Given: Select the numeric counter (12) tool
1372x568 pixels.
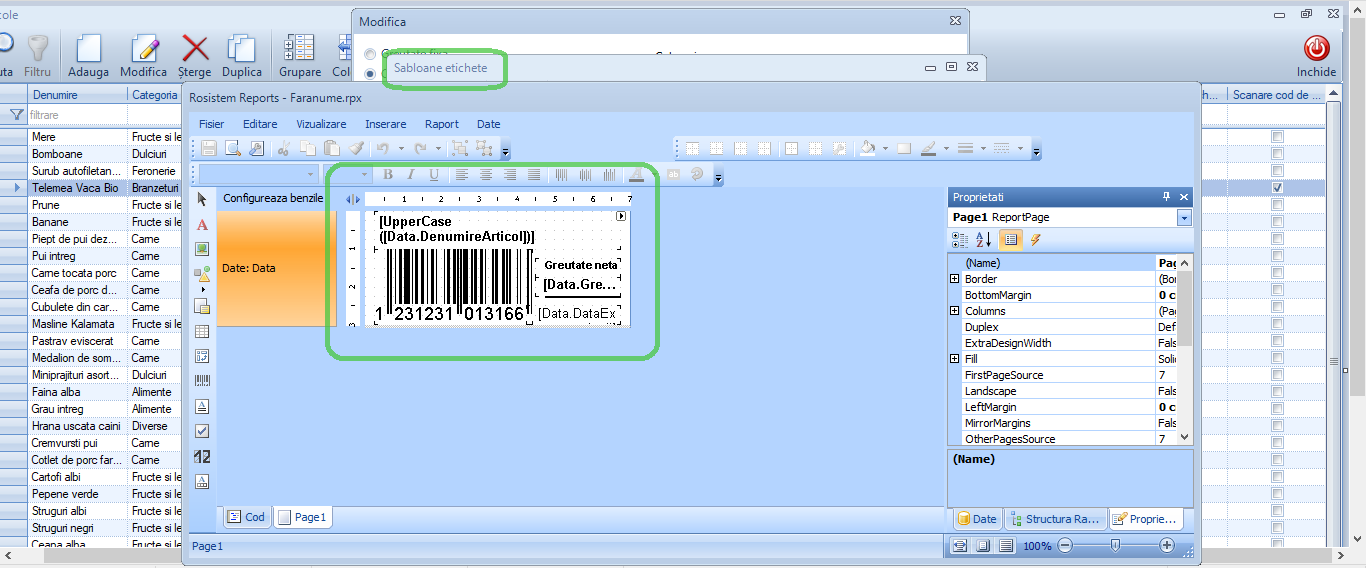Looking at the screenshot, I should [x=202, y=456].
